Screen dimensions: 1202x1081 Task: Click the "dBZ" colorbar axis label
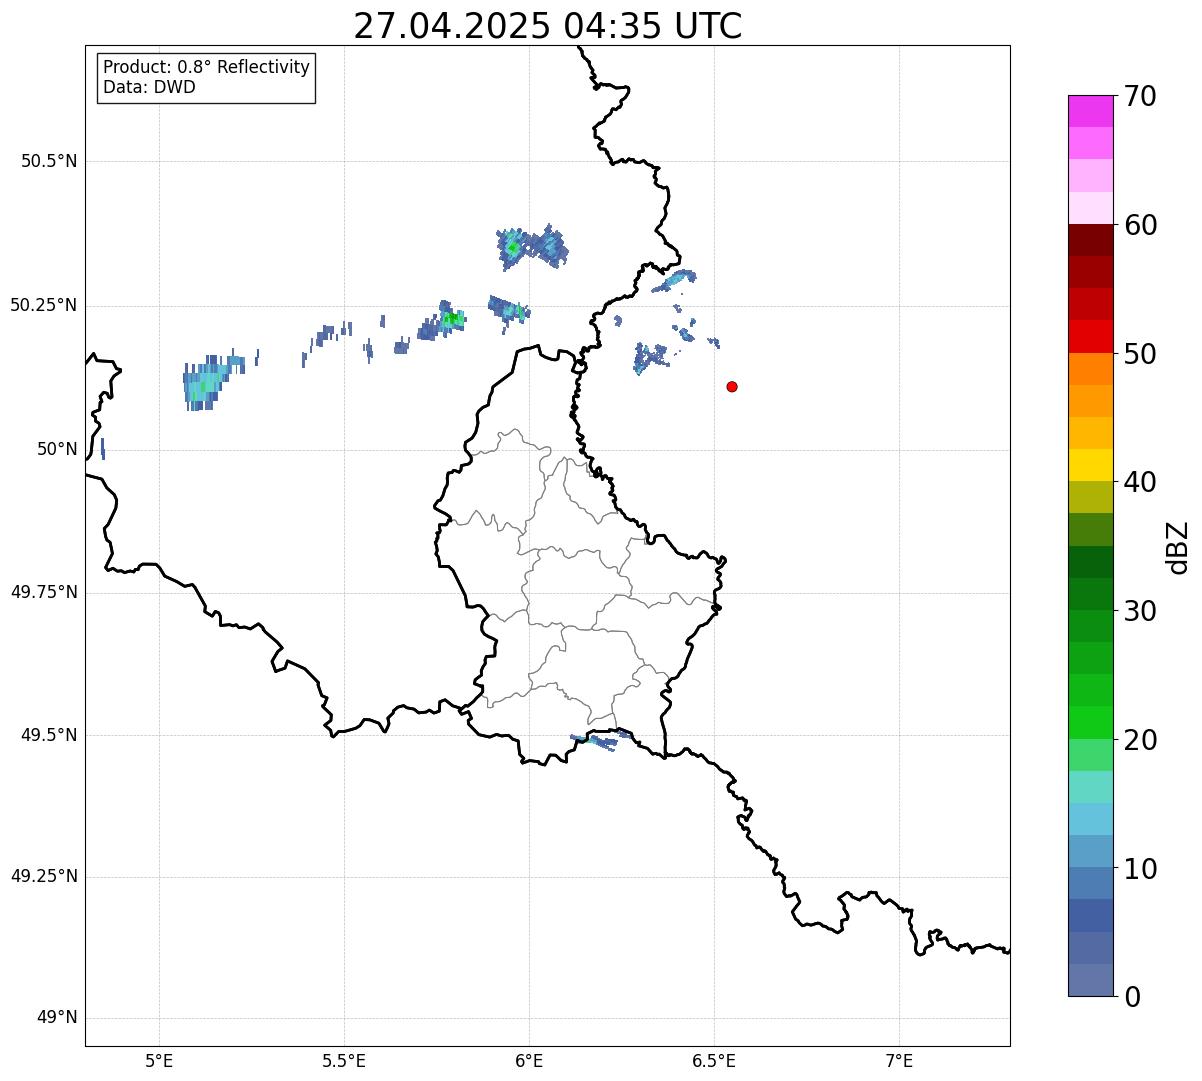pos(1177,547)
